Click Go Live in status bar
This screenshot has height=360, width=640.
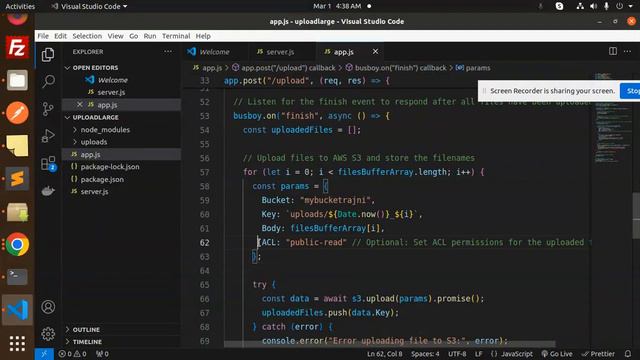click(556, 354)
